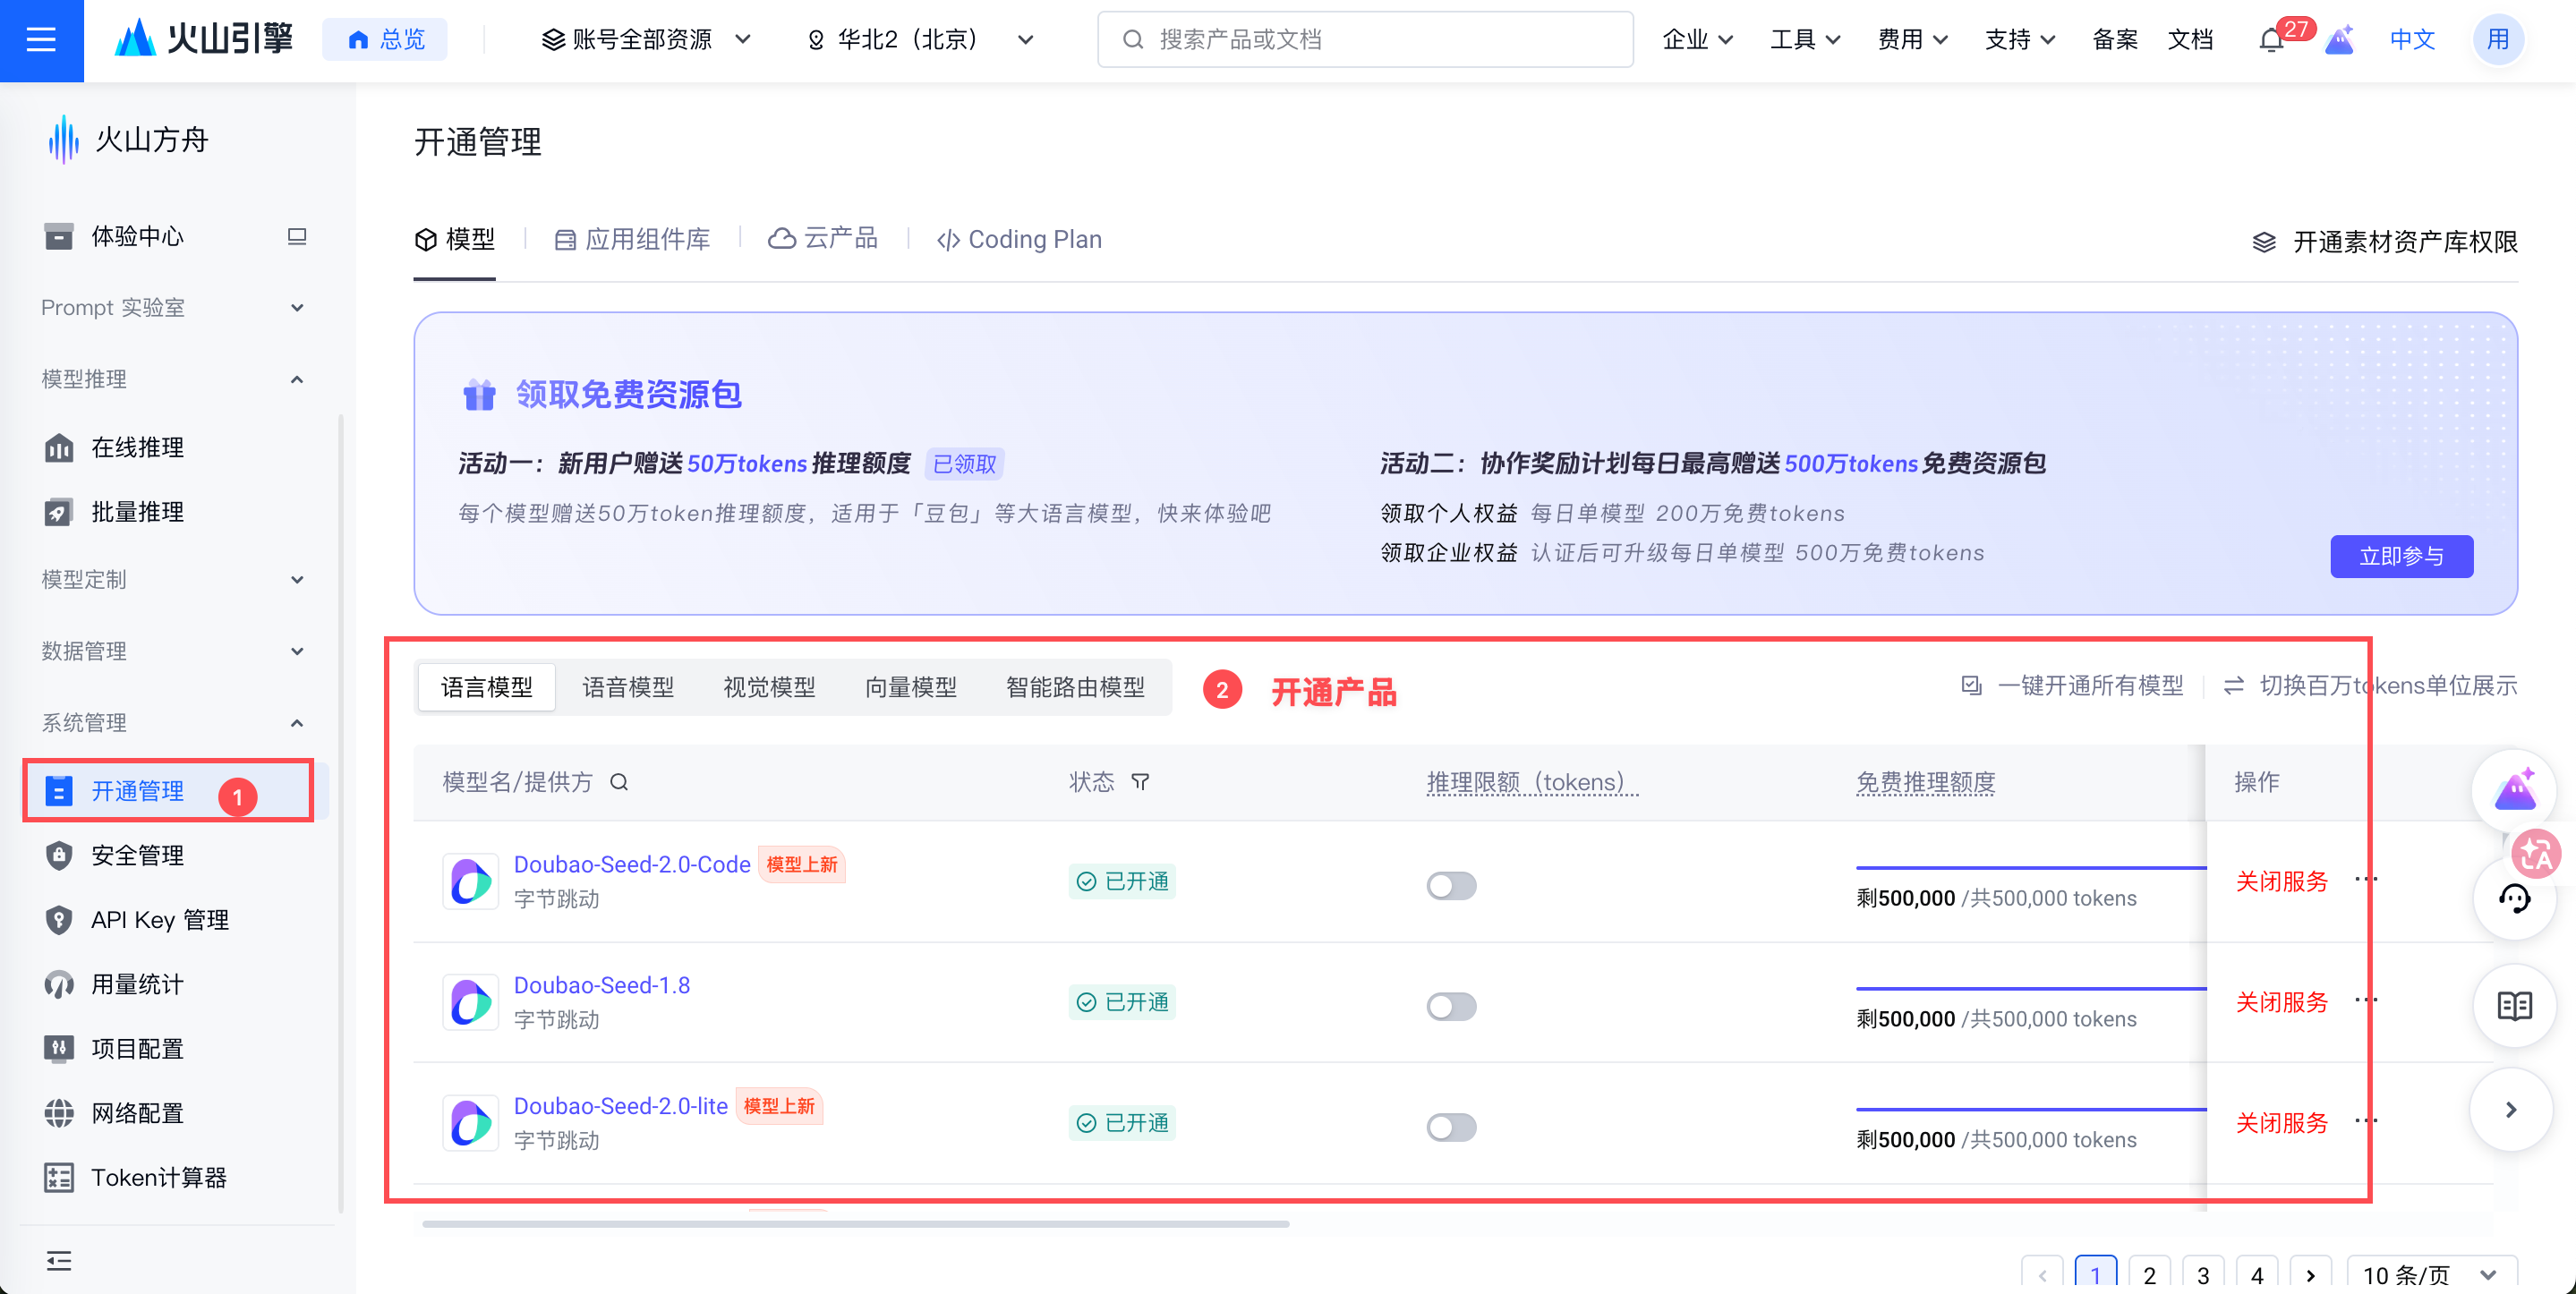Viewport: 2576px width, 1294px height.
Task: Open the floating AI assistant button
Action: tap(2514, 791)
